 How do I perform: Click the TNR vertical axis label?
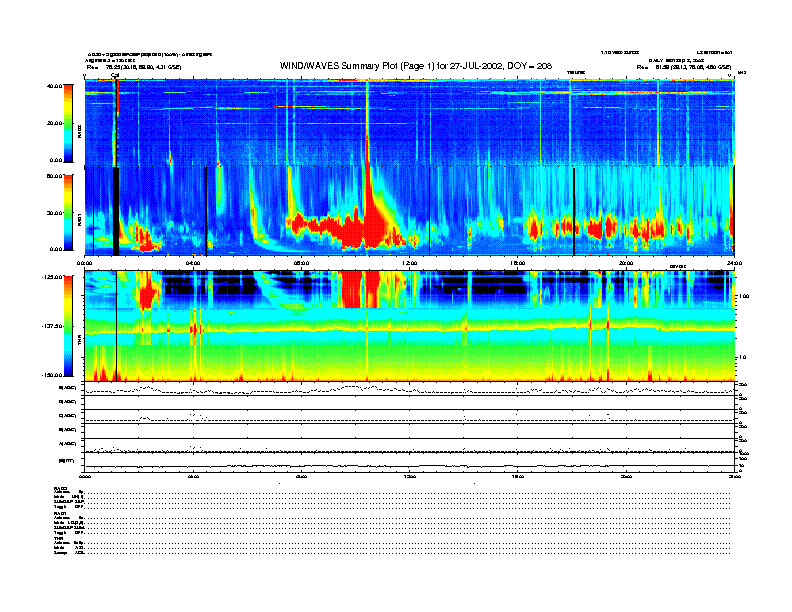(79, 342)
